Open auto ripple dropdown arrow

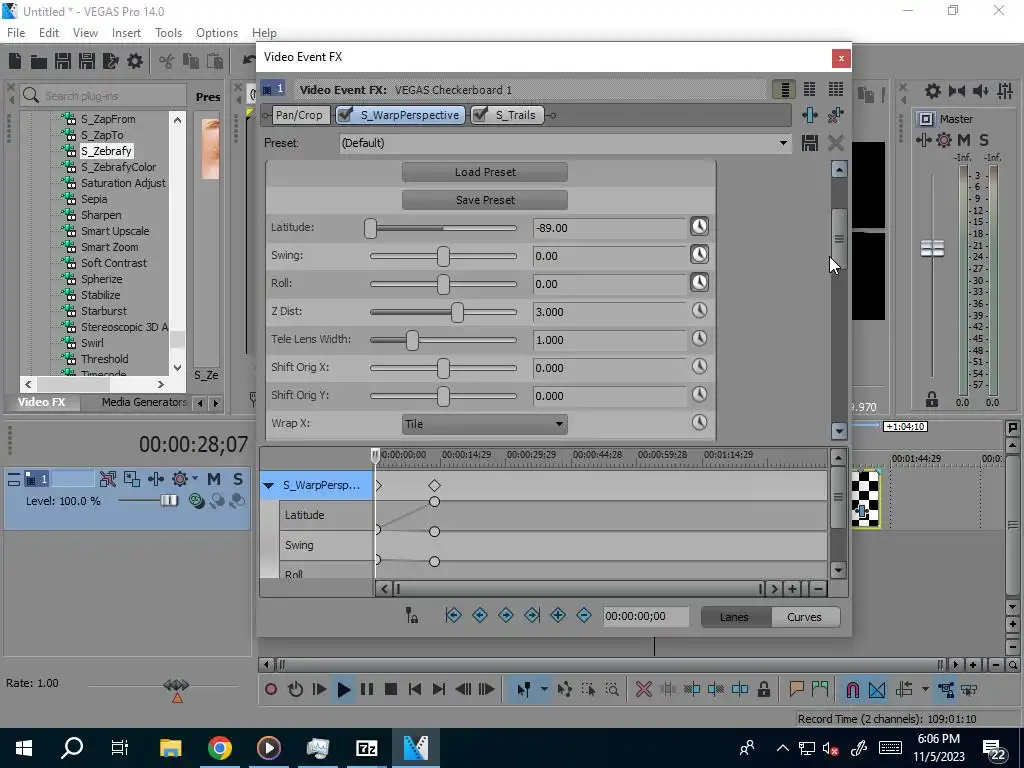pyautogui.click(x=925, y=689)
